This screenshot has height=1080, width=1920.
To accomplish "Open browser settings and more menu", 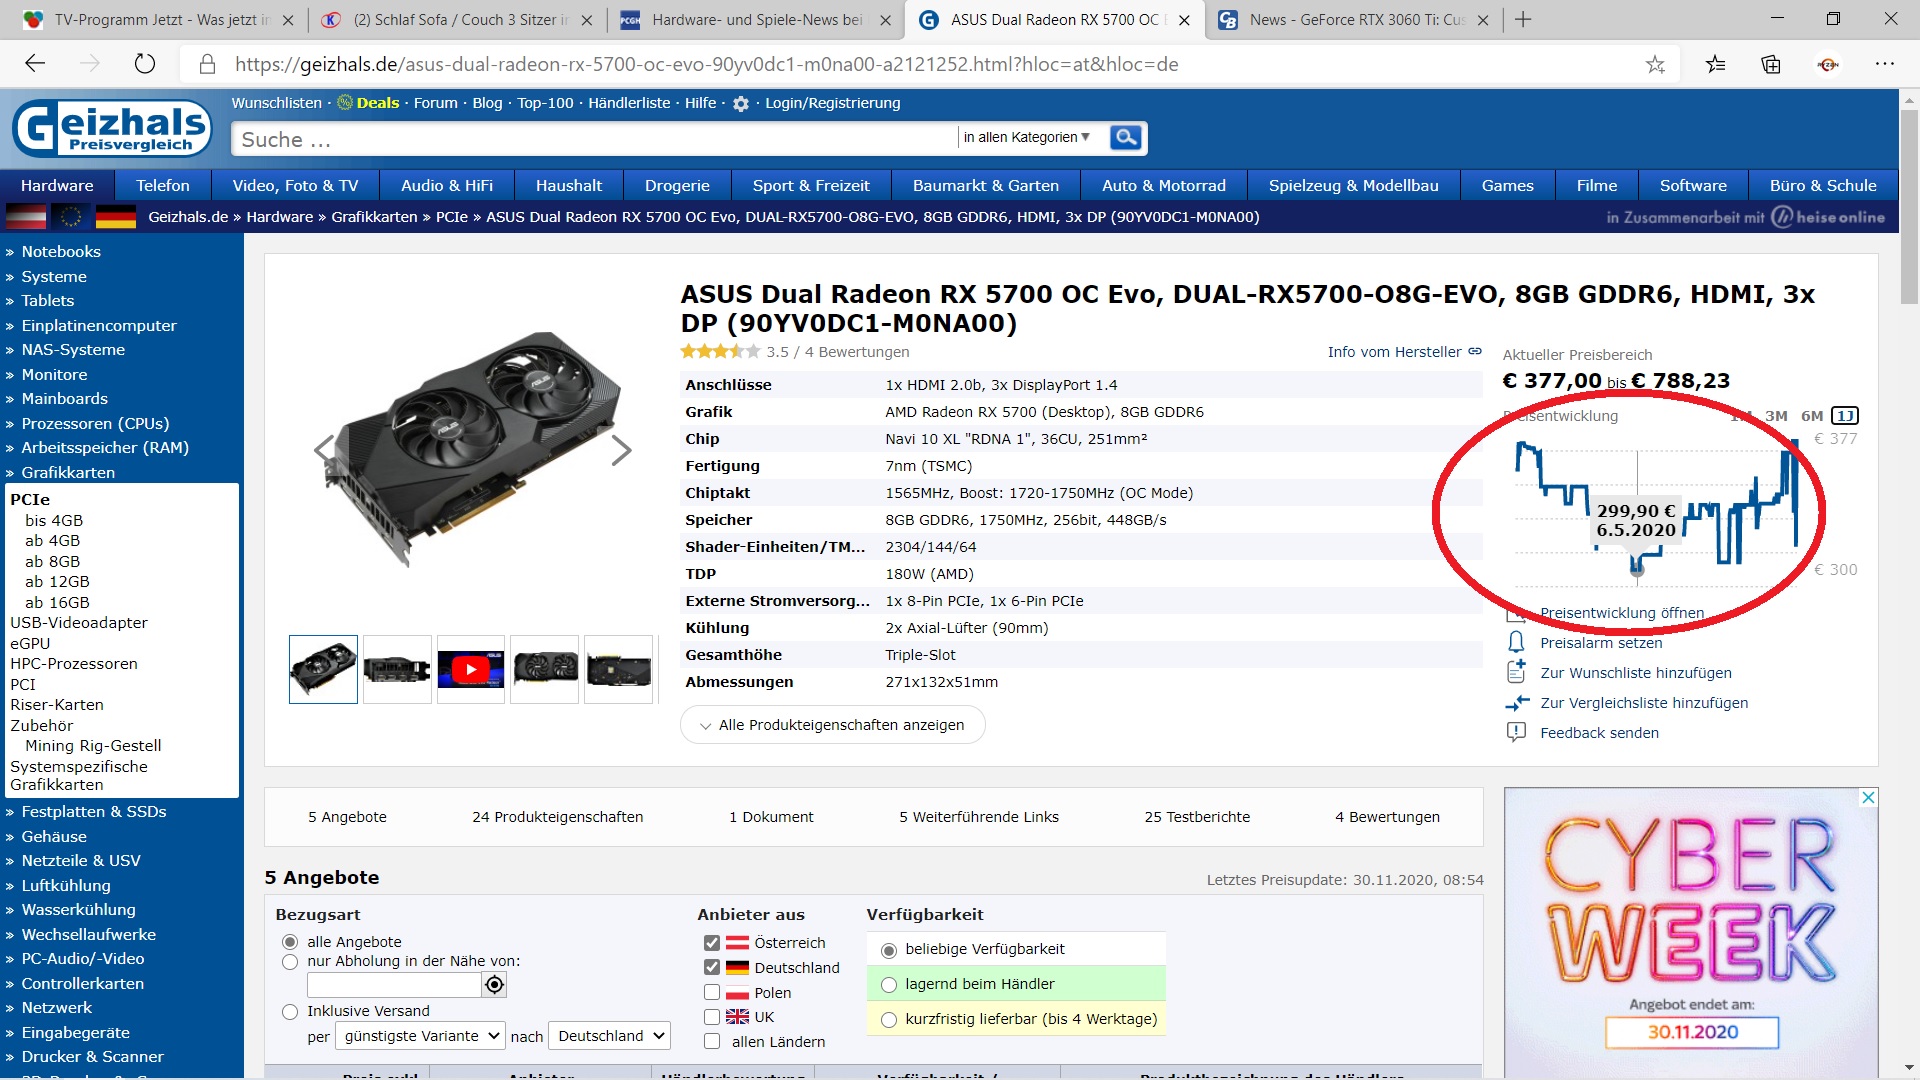I will point(1885,64).
